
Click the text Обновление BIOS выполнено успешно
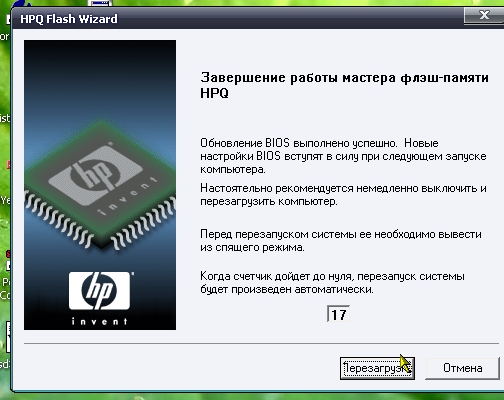tap(299, 143)
